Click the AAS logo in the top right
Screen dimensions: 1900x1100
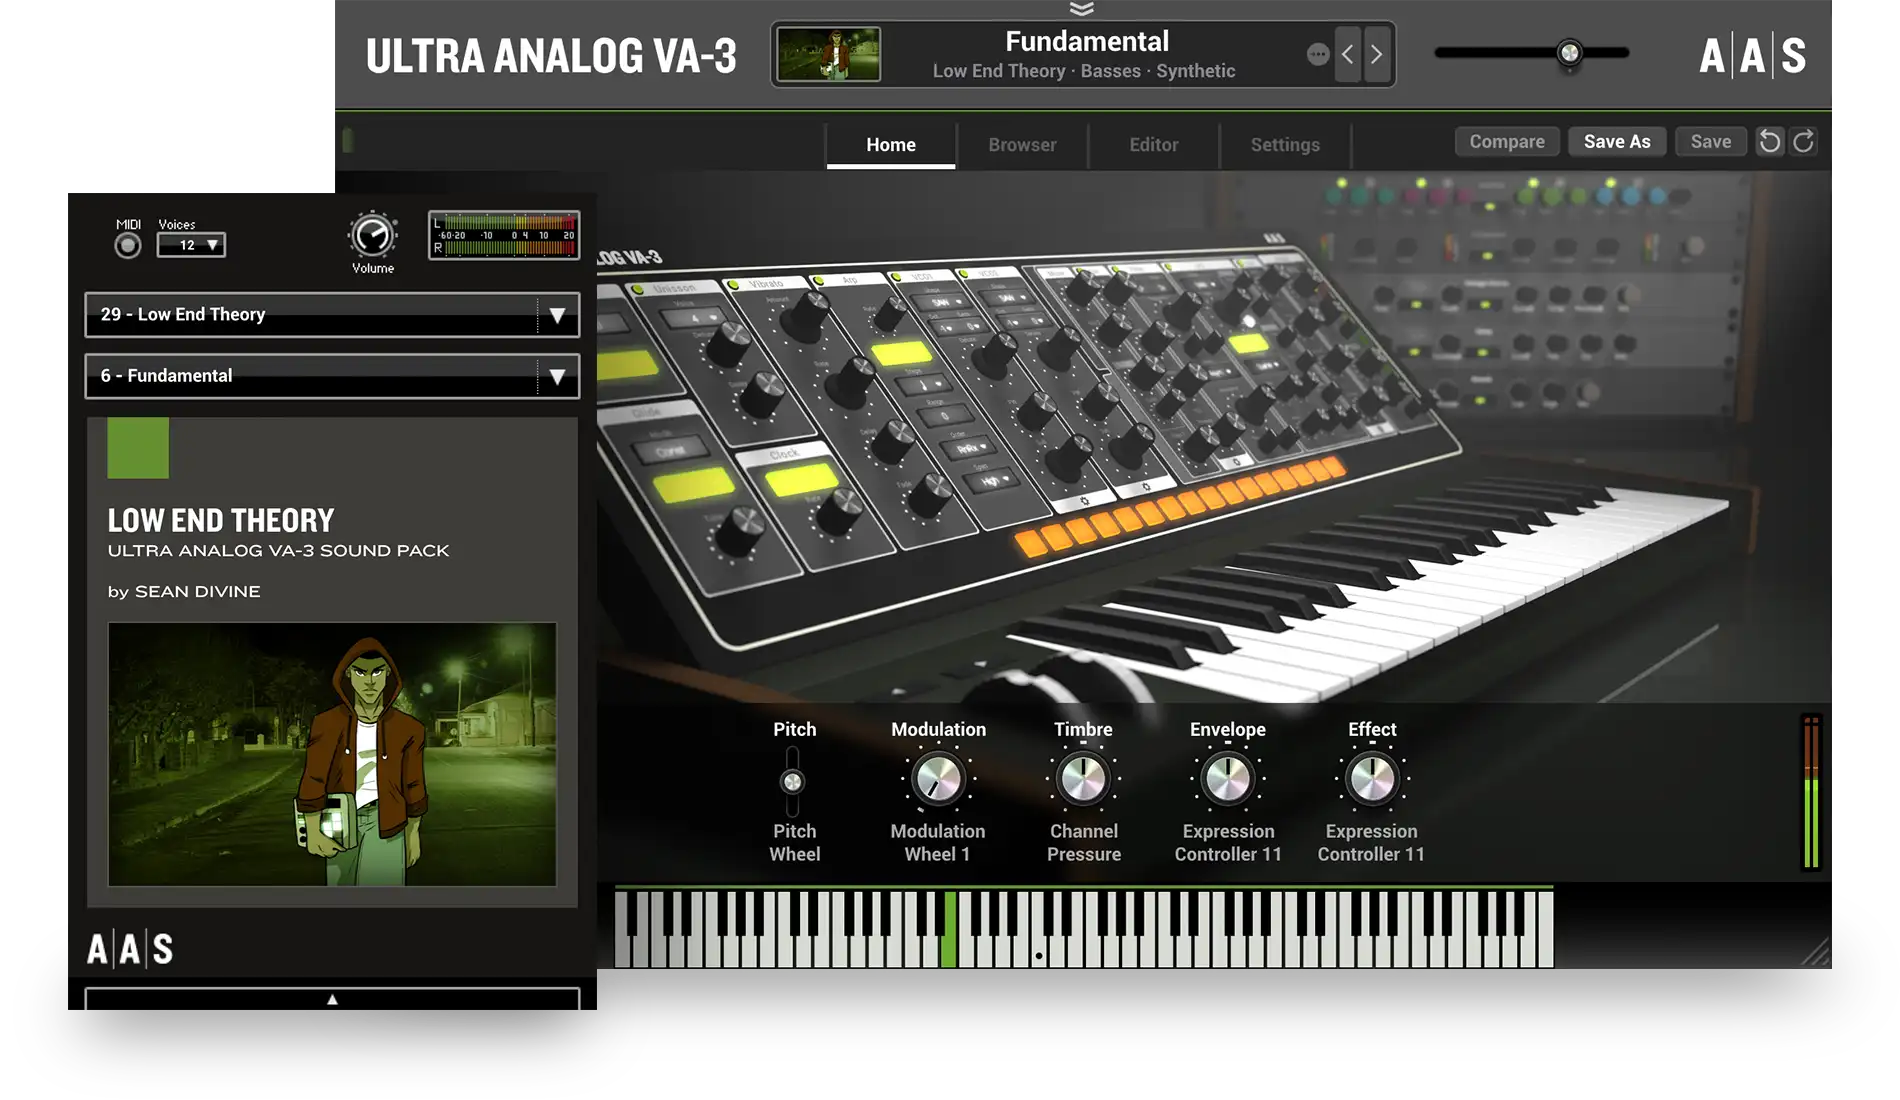click(x=1751, y=57)
